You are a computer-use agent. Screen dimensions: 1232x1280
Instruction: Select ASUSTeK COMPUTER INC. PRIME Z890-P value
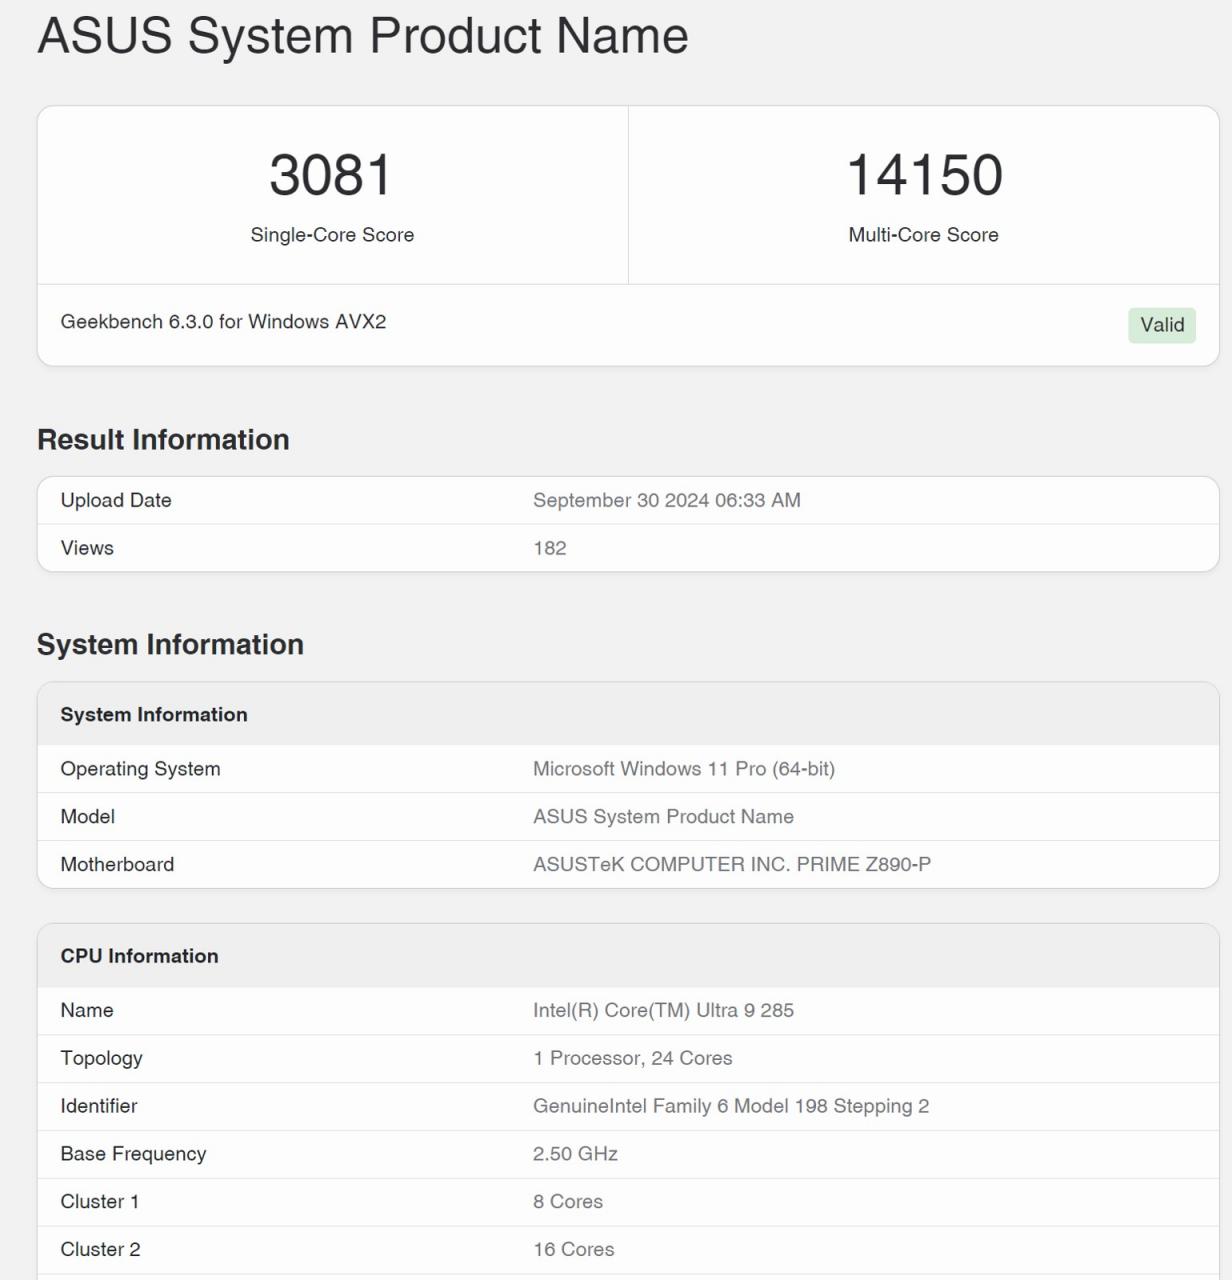click(732, 865)
